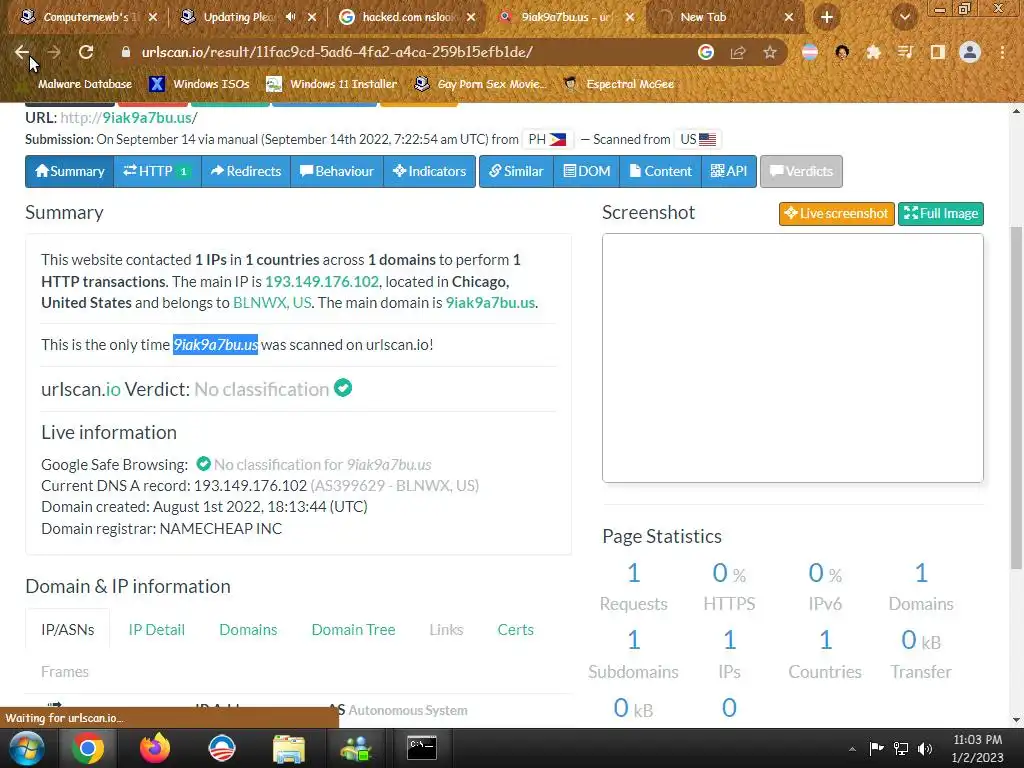Switch to the Updating Please tab

pos(238,17)
